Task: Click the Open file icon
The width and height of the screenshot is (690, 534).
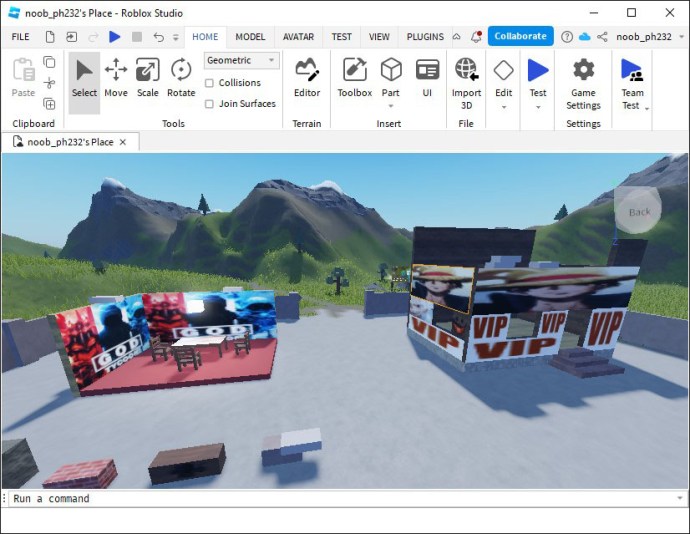Action: pos(71,37)
